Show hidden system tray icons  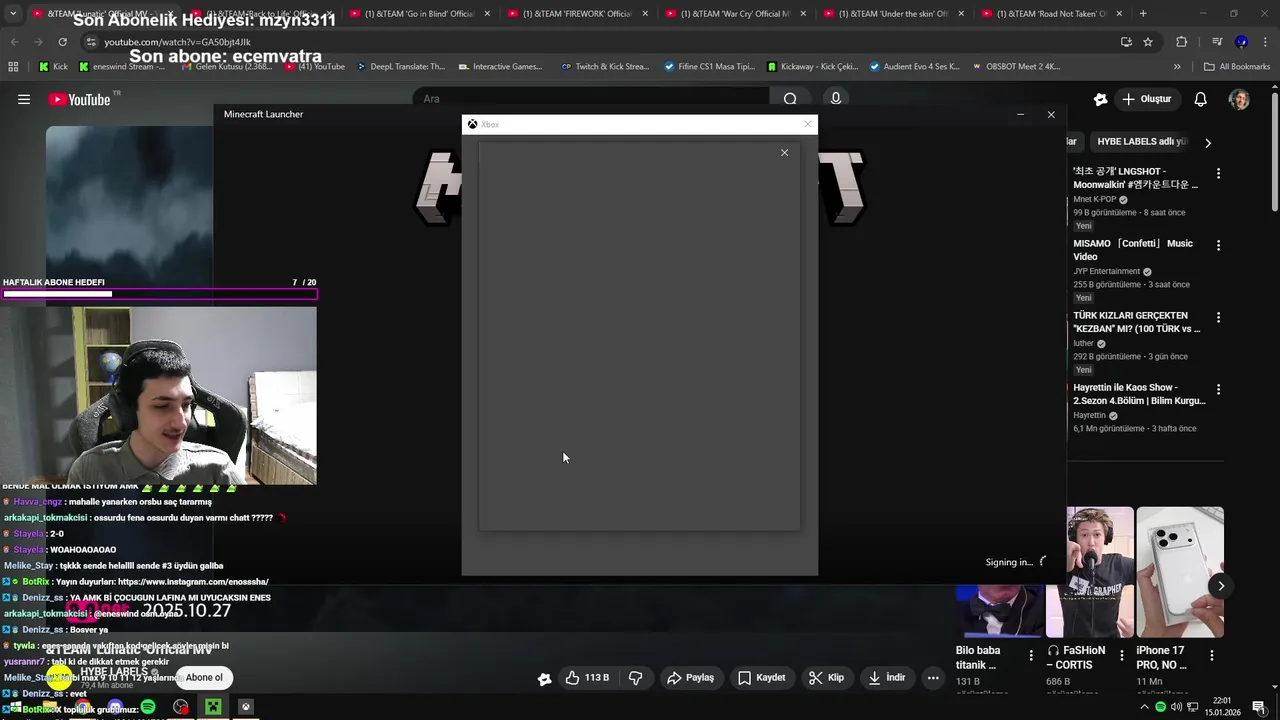(1144, 707)
